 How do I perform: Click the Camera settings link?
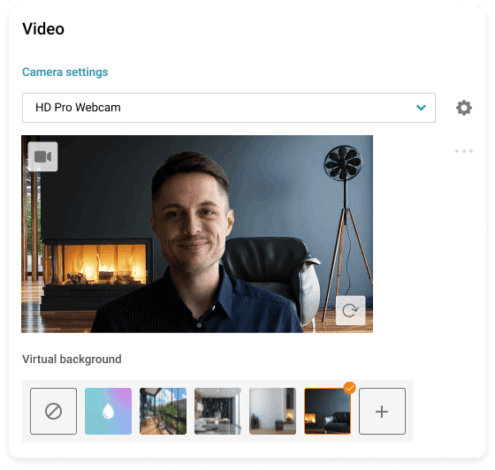(65, 72)
